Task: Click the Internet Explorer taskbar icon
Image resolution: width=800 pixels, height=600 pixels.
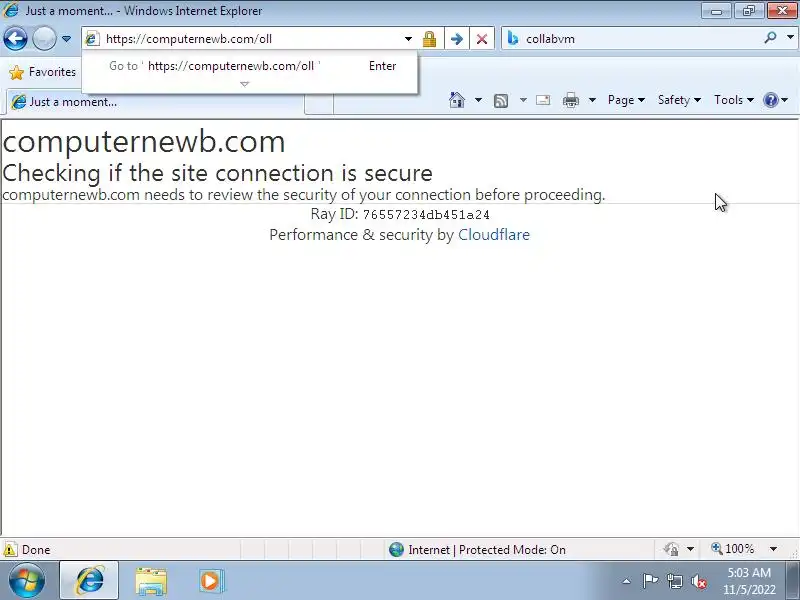Action: (x=89, y=581)
